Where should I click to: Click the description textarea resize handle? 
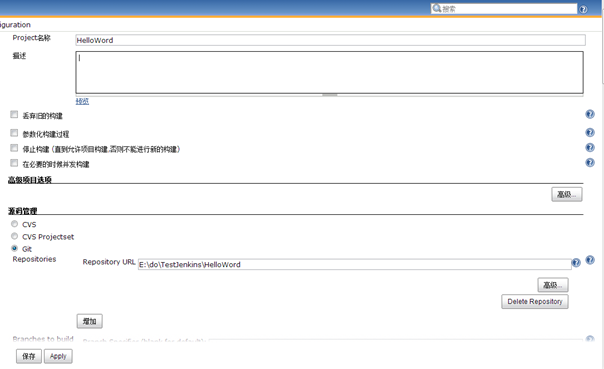pos(330,95)
